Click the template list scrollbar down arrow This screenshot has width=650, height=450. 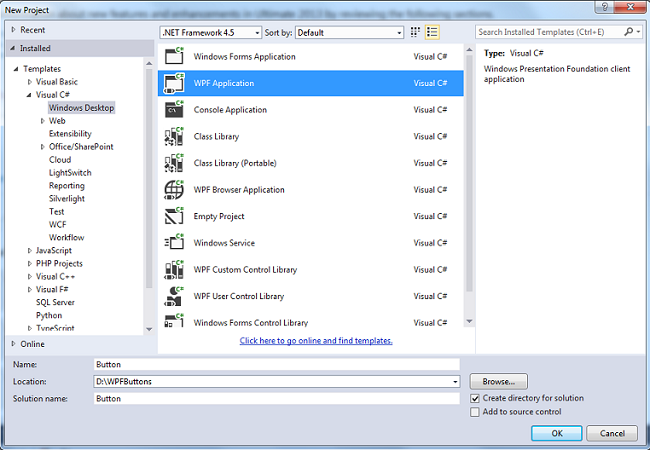click(x=469, y=321)
